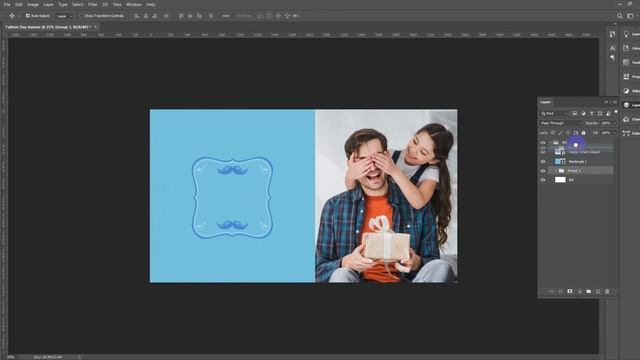The image size is (640, 360).
Task: Open the Paths panel icon
Action: [627, 133]
